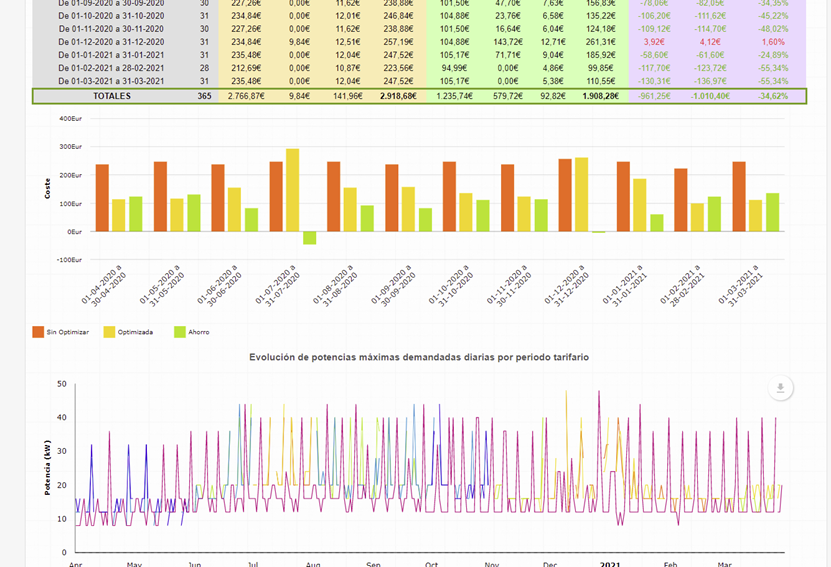This screenshot has width=831, height=567.
Task: Select row De 01-01-2021 a 31-01-2021
Action: [419, 55]
